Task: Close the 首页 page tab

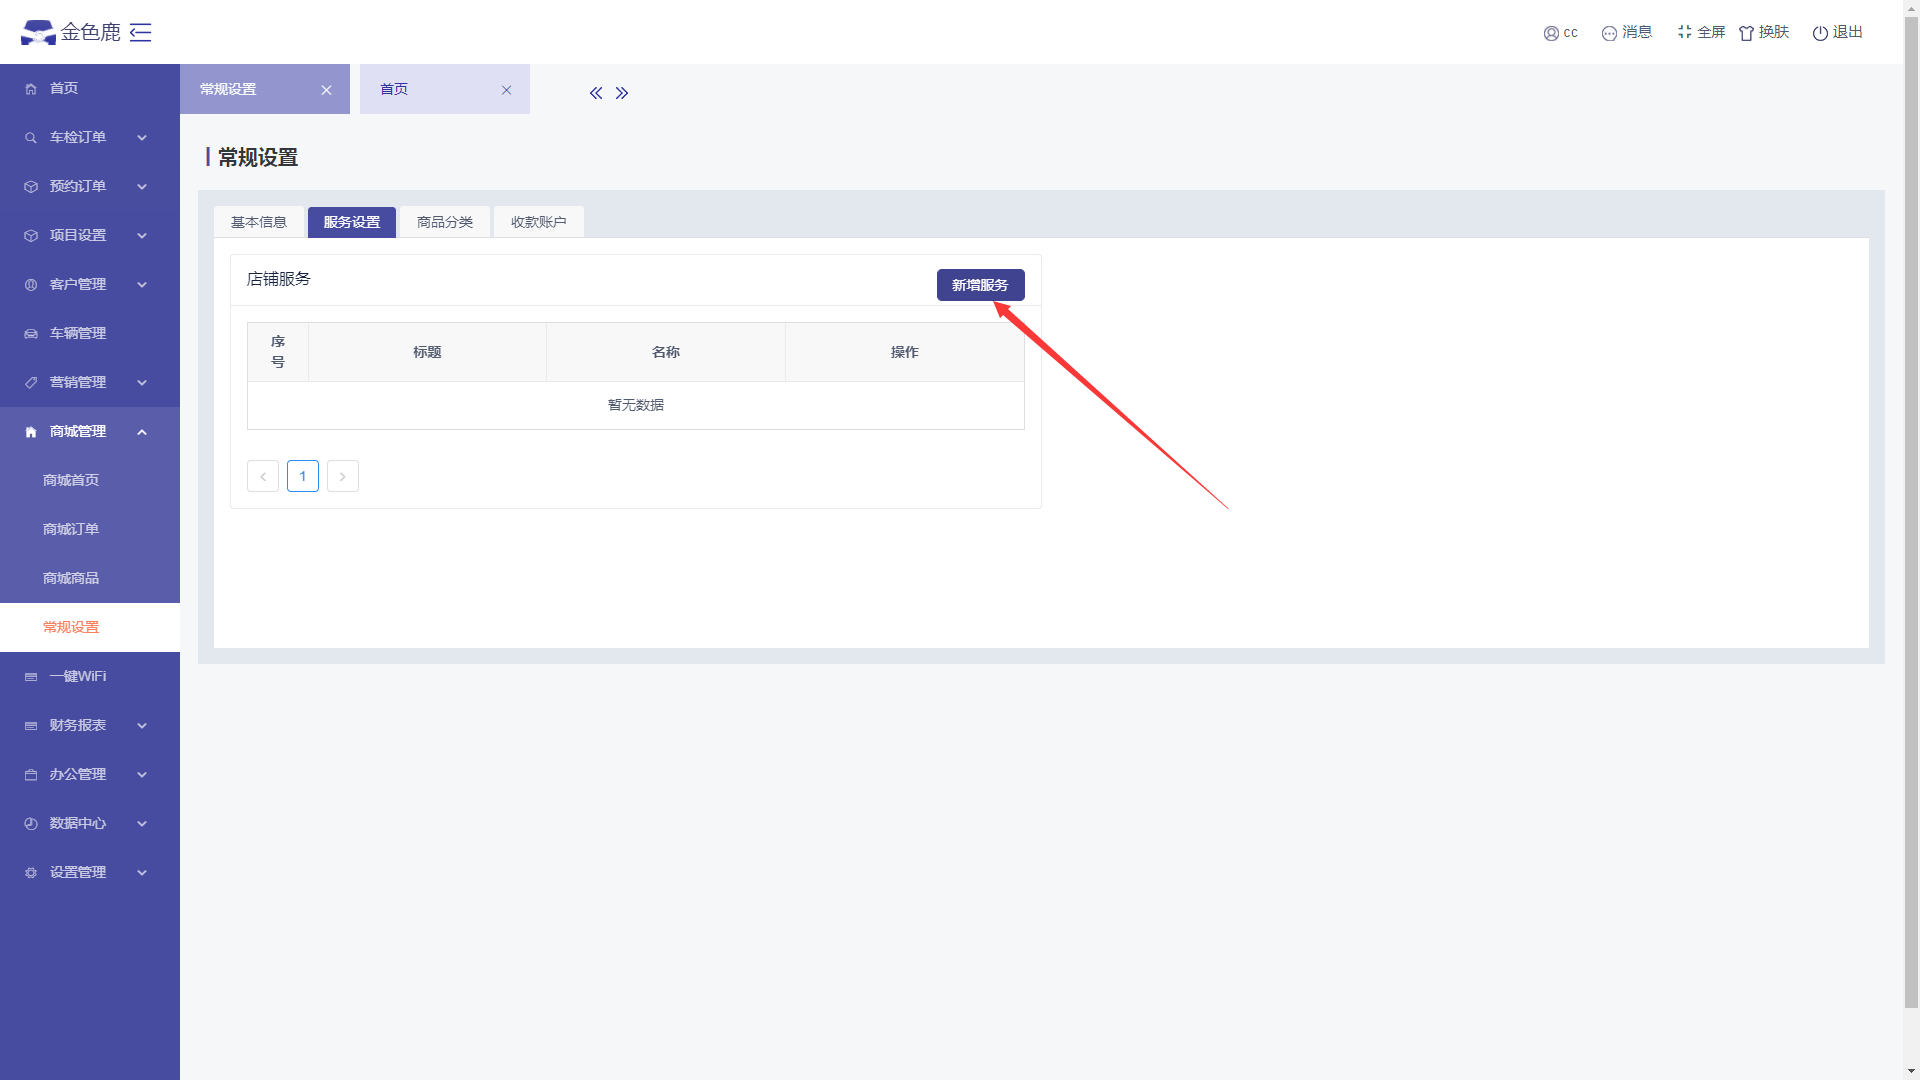Action: [506, 90]
